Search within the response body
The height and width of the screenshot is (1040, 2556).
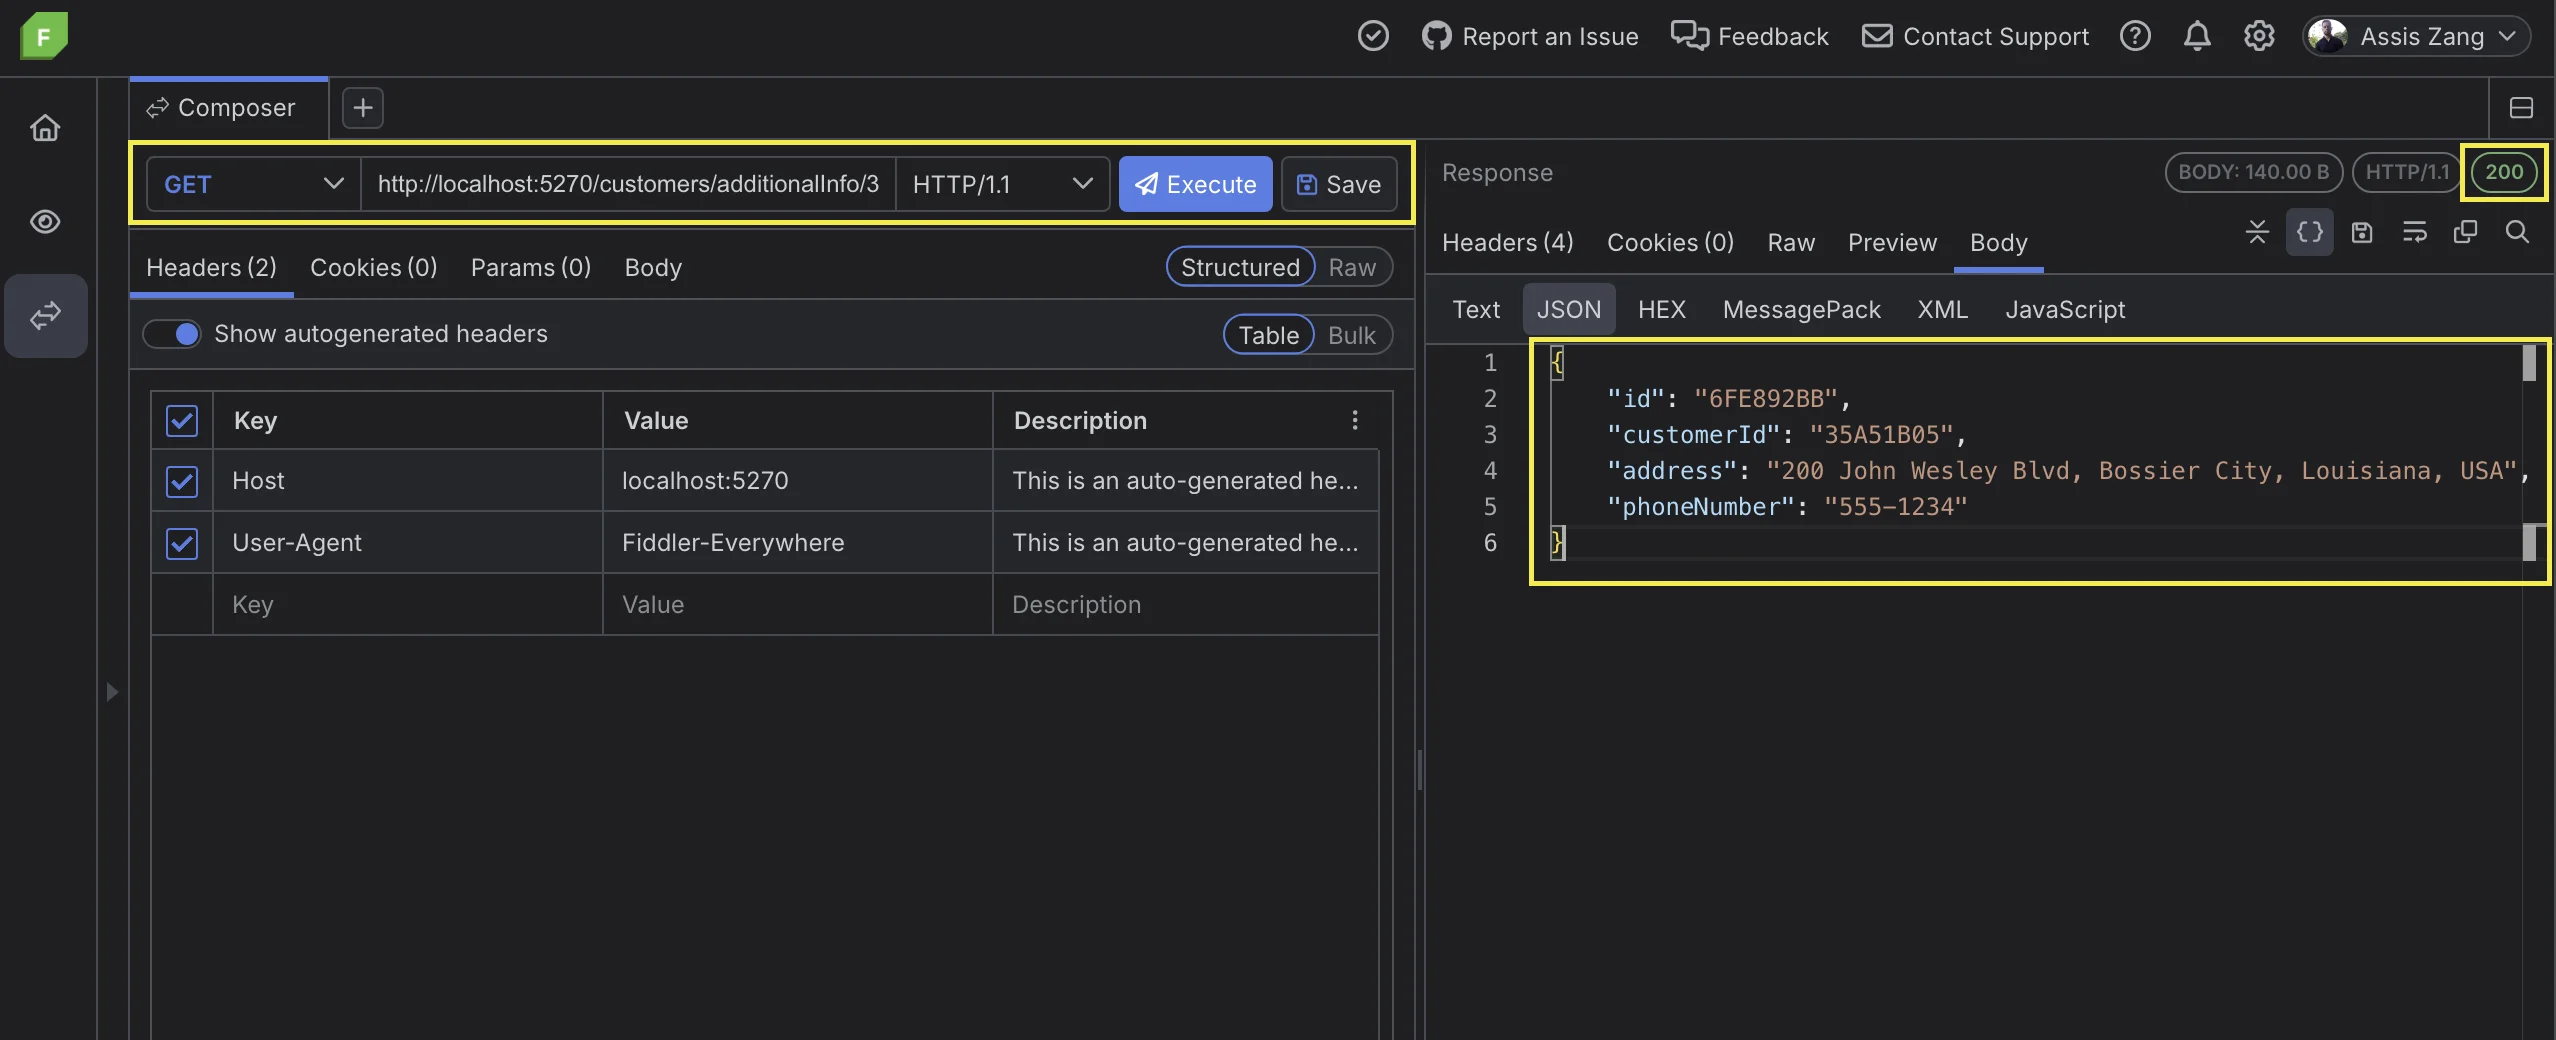coord(2519,232)
